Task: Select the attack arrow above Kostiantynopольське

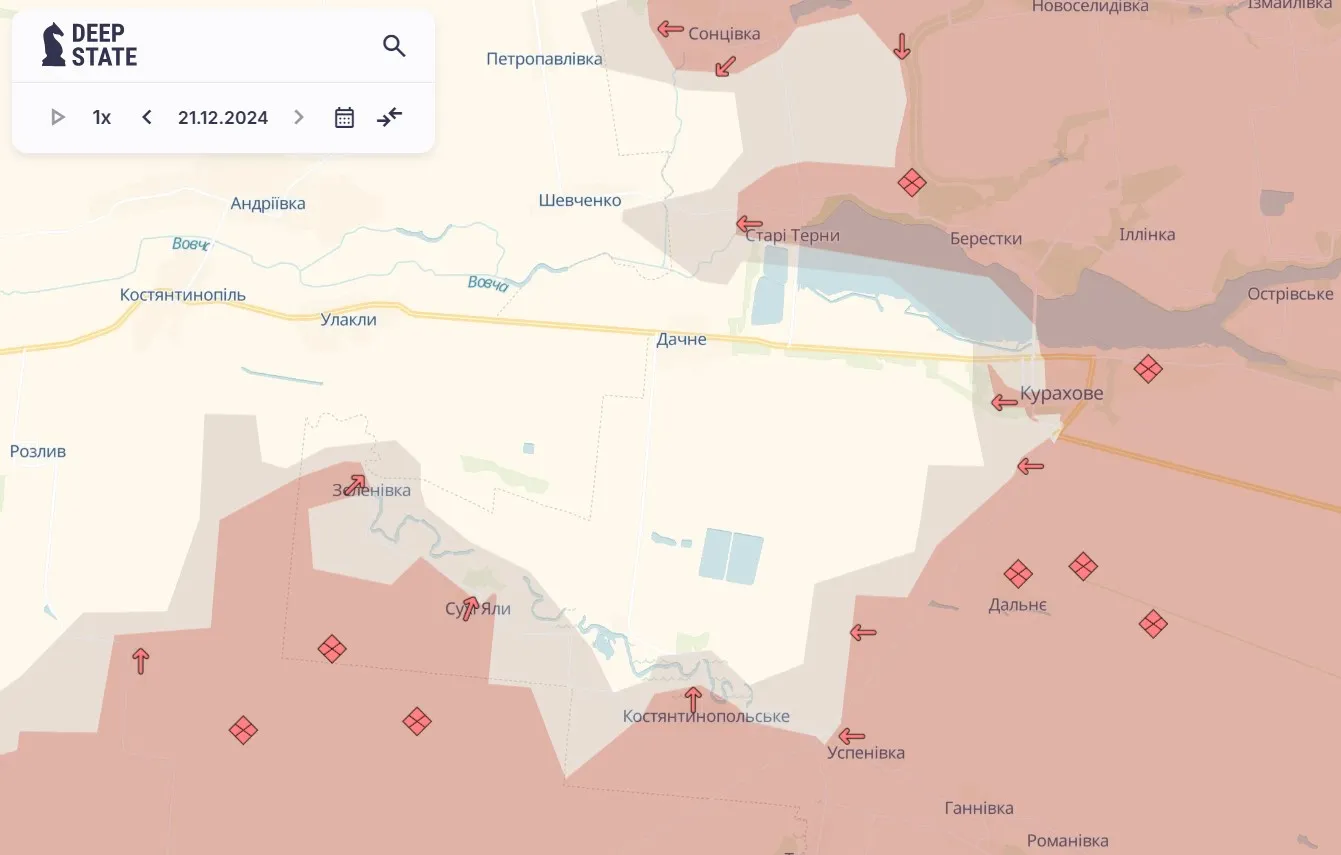Action: tap(694, 699)
